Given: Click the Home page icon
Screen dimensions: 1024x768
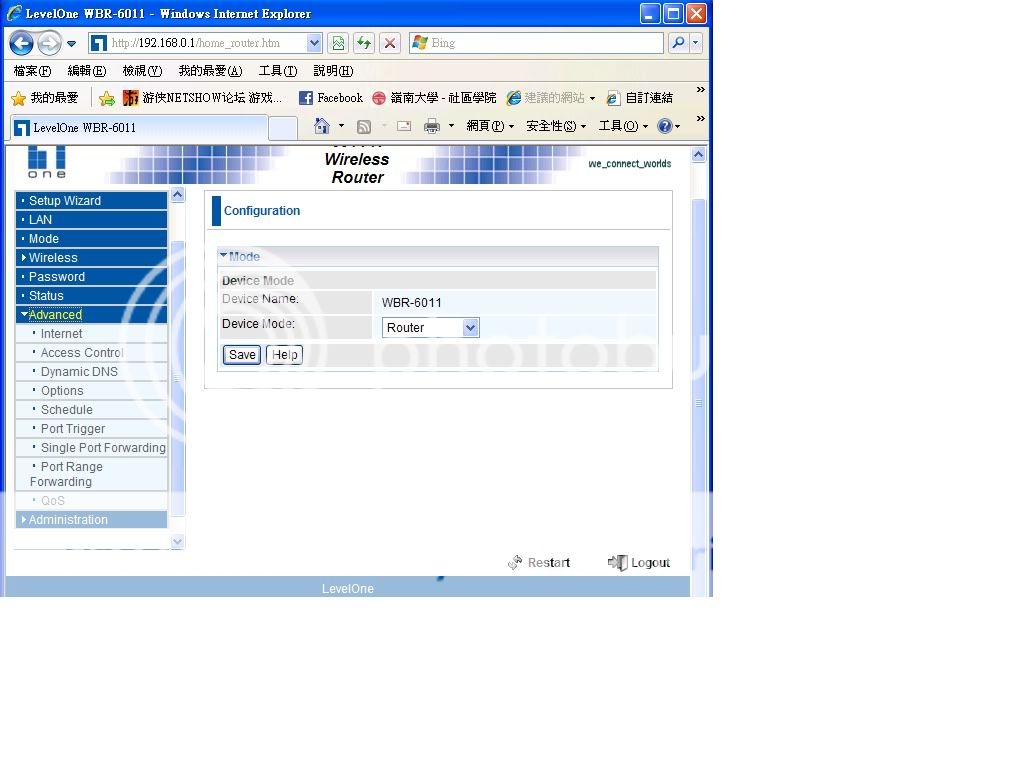Looking at the screenshot, I should [x=321, y=126].
